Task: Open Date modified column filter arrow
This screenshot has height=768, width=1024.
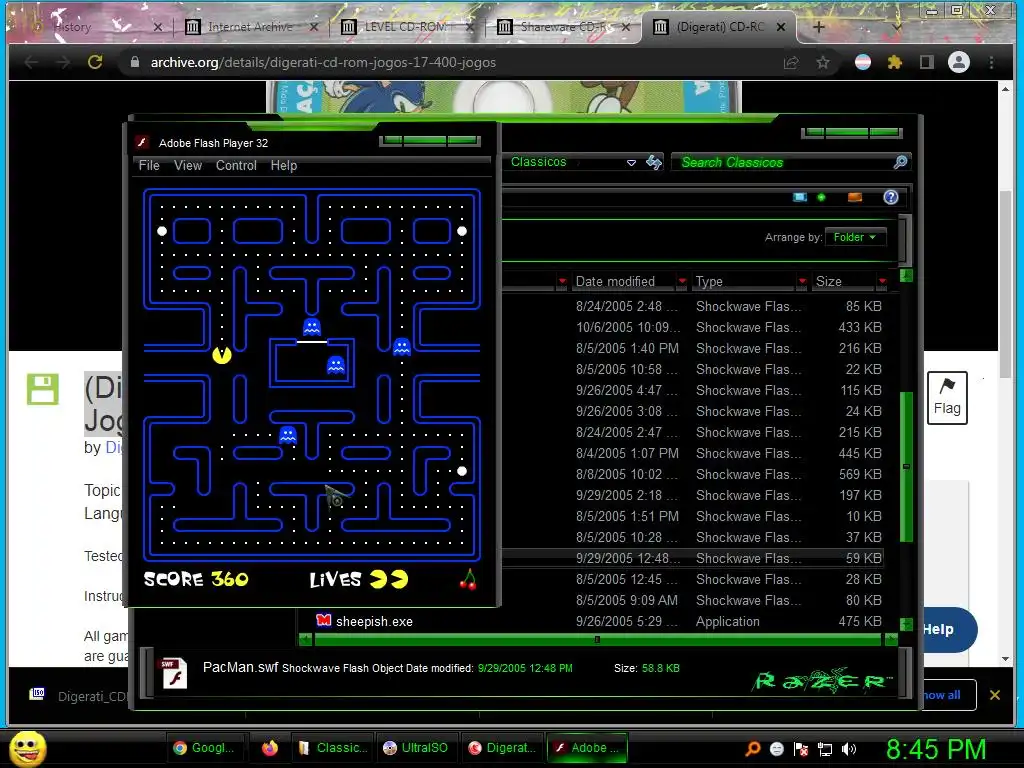Action: (x=682, y=281)
